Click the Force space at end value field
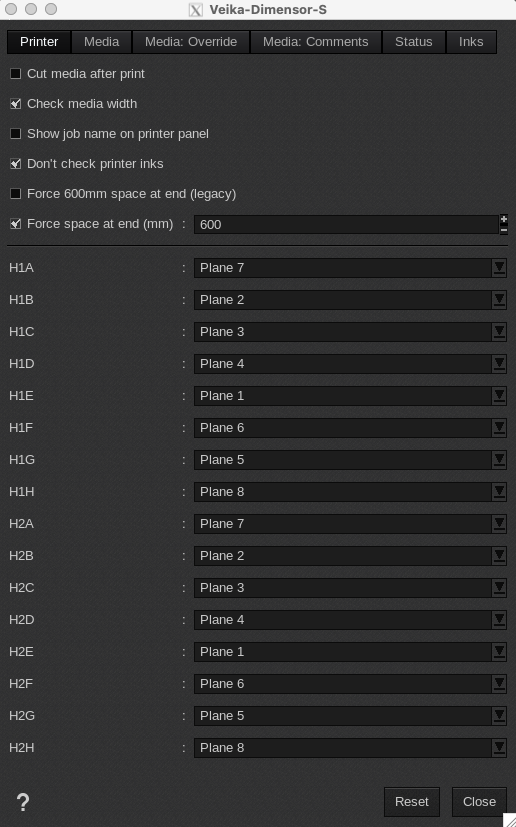The height and width of the screenshot is (827, 516). click(346, 225)
